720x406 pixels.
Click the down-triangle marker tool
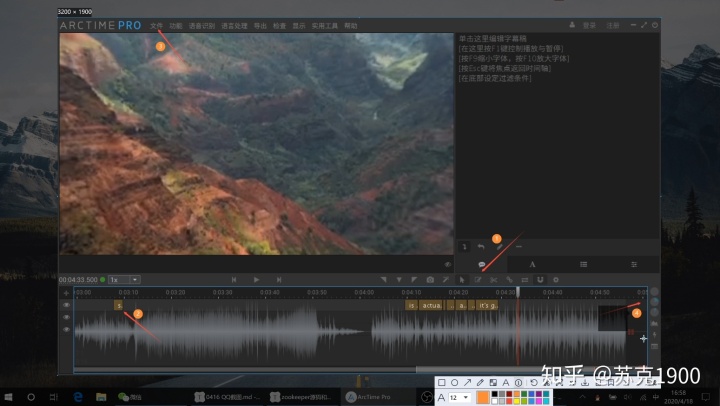pyautogui.click(x=399, y=280)
